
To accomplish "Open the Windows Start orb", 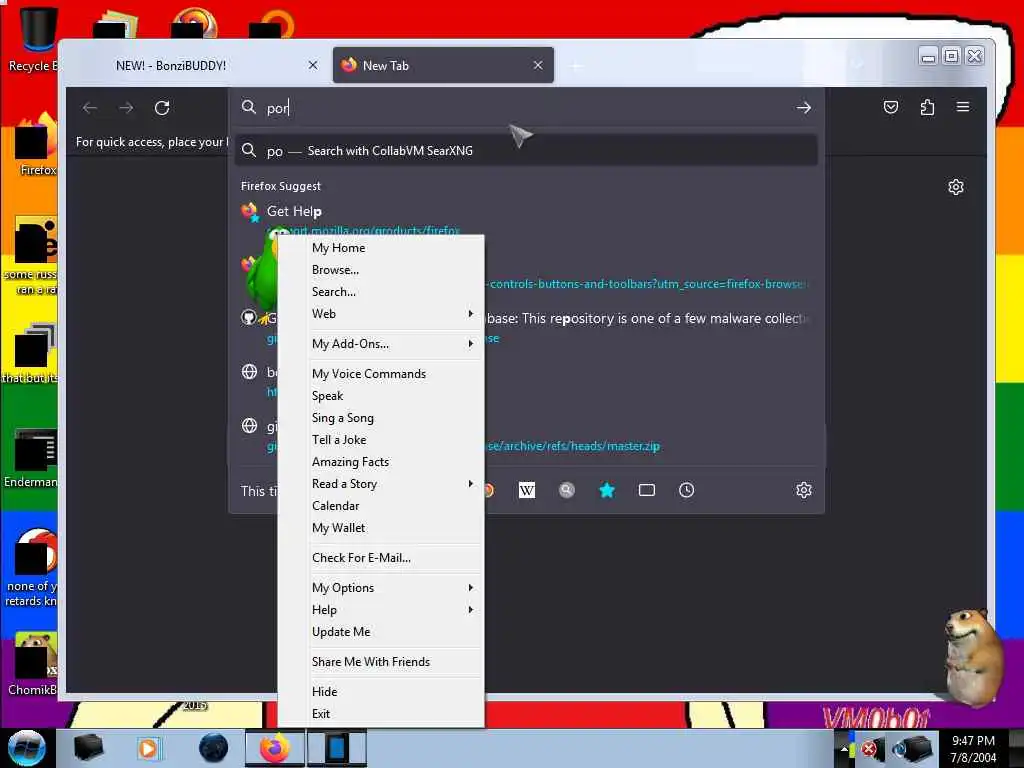I will (27, 748).
